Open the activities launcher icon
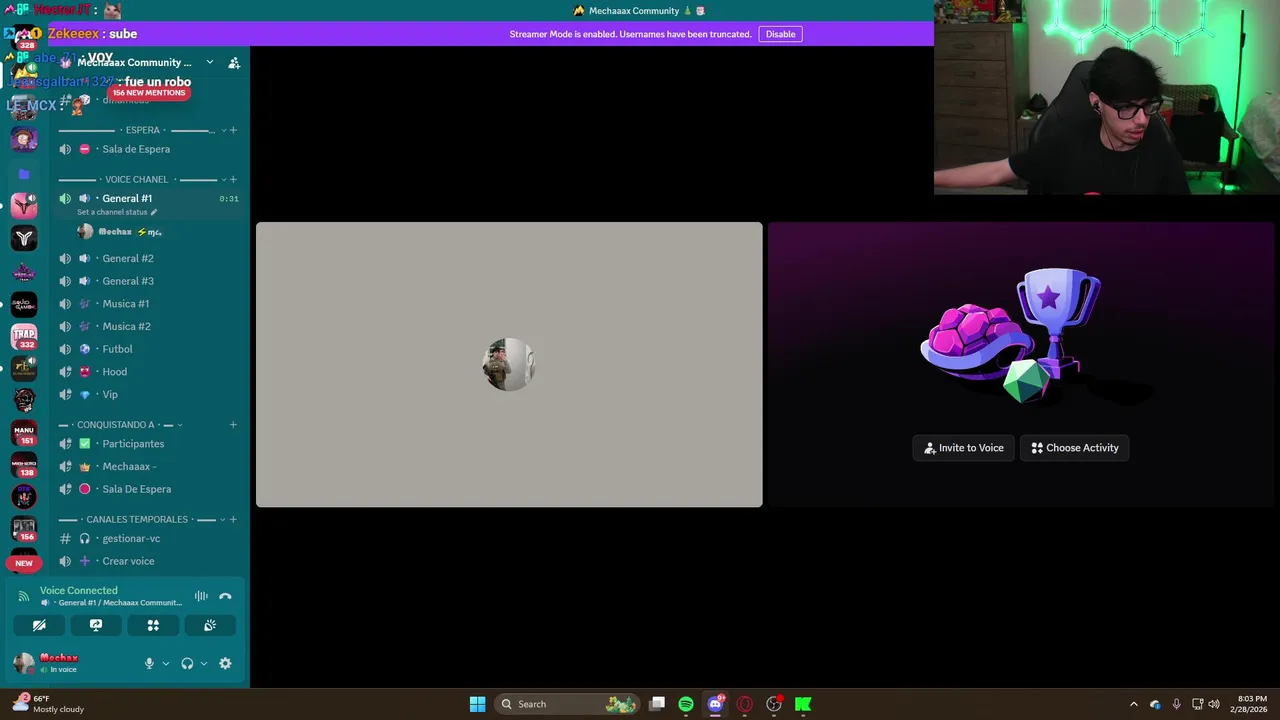Viewport: 1280px width, 720px height. tap(153, 625)
